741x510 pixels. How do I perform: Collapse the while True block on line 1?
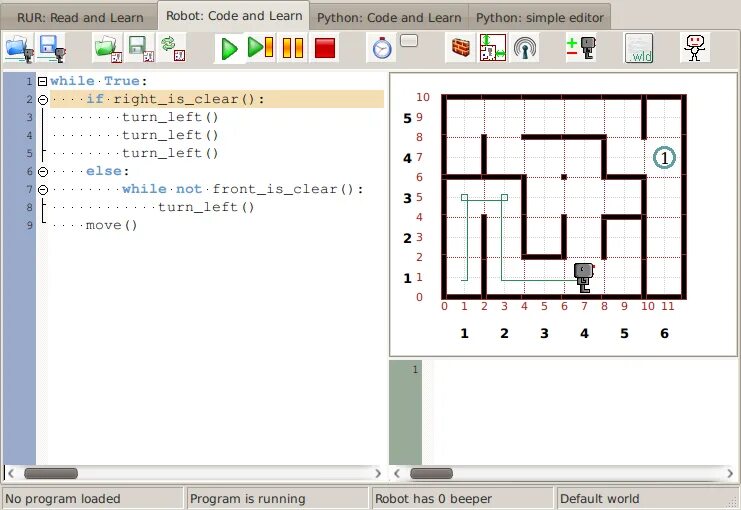pyautogui.click(x=42, y=81)
